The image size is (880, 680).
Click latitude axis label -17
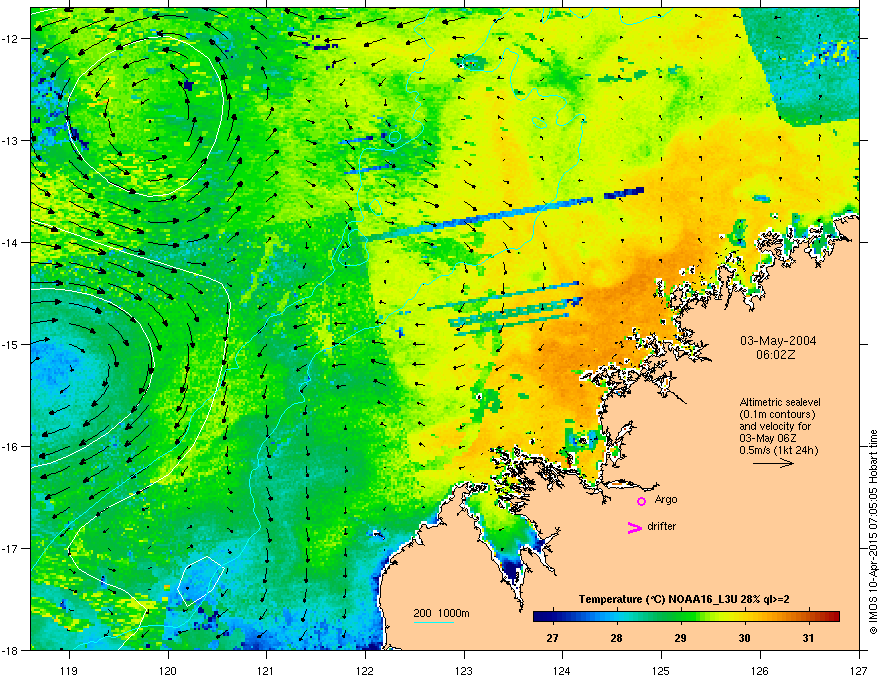[x=11, y=549]
